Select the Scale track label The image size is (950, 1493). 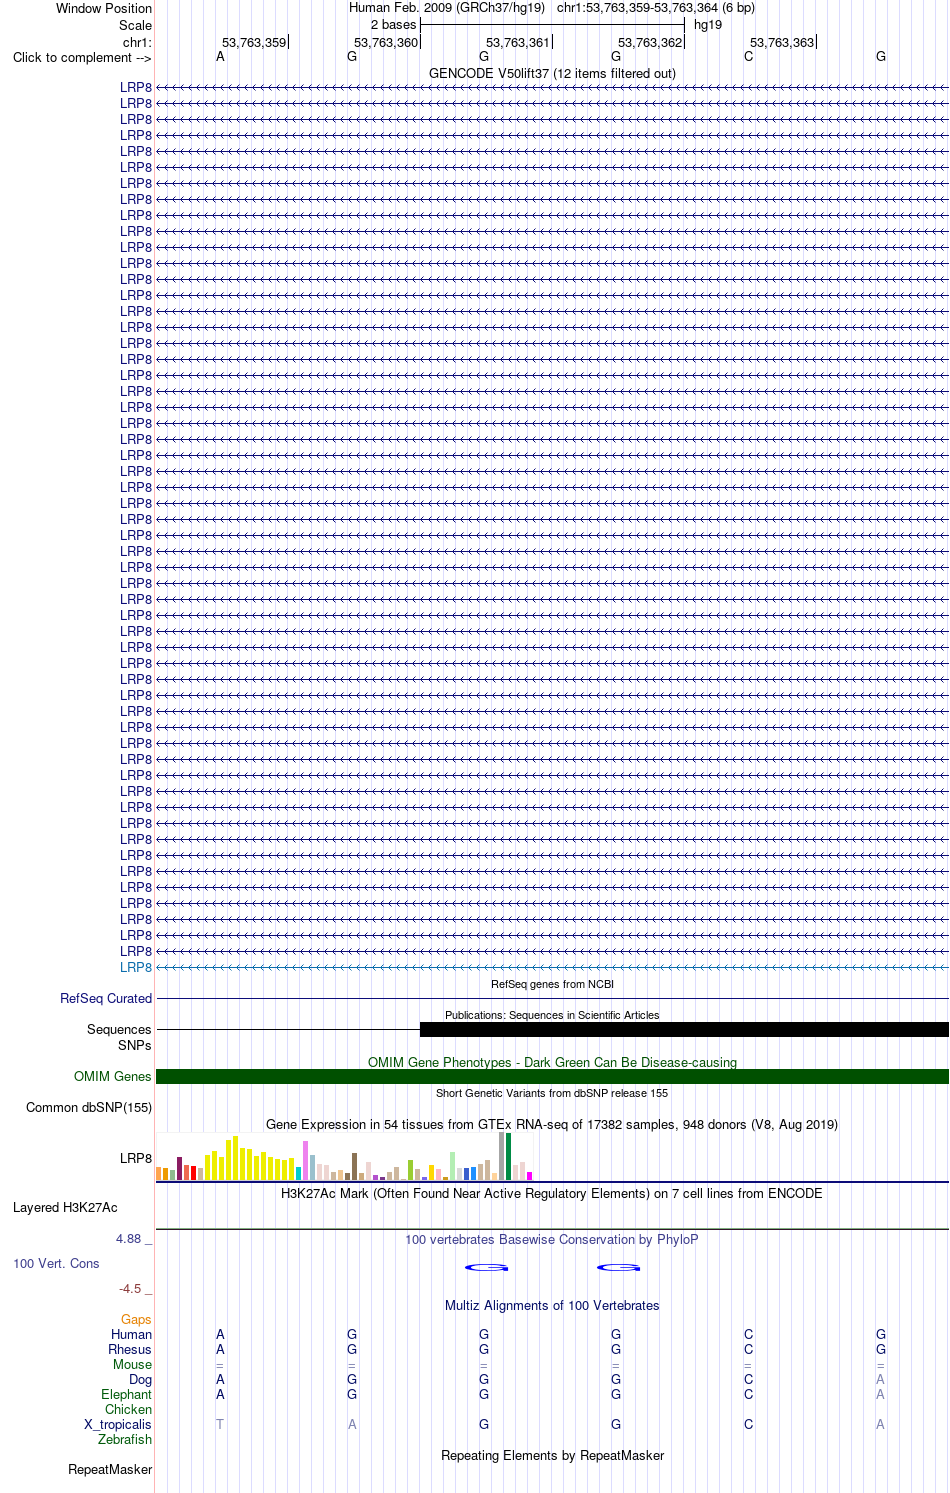click(x=135, y=25)
